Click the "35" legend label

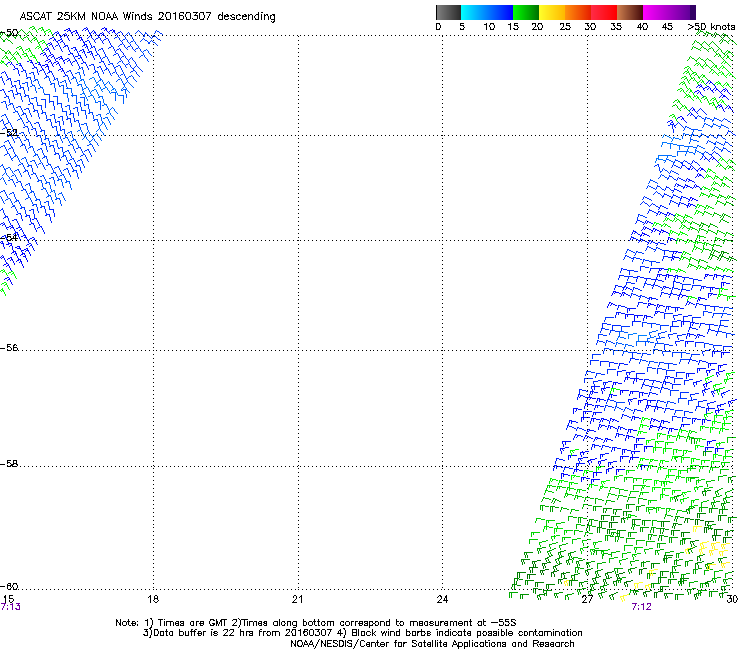(616, 27)
